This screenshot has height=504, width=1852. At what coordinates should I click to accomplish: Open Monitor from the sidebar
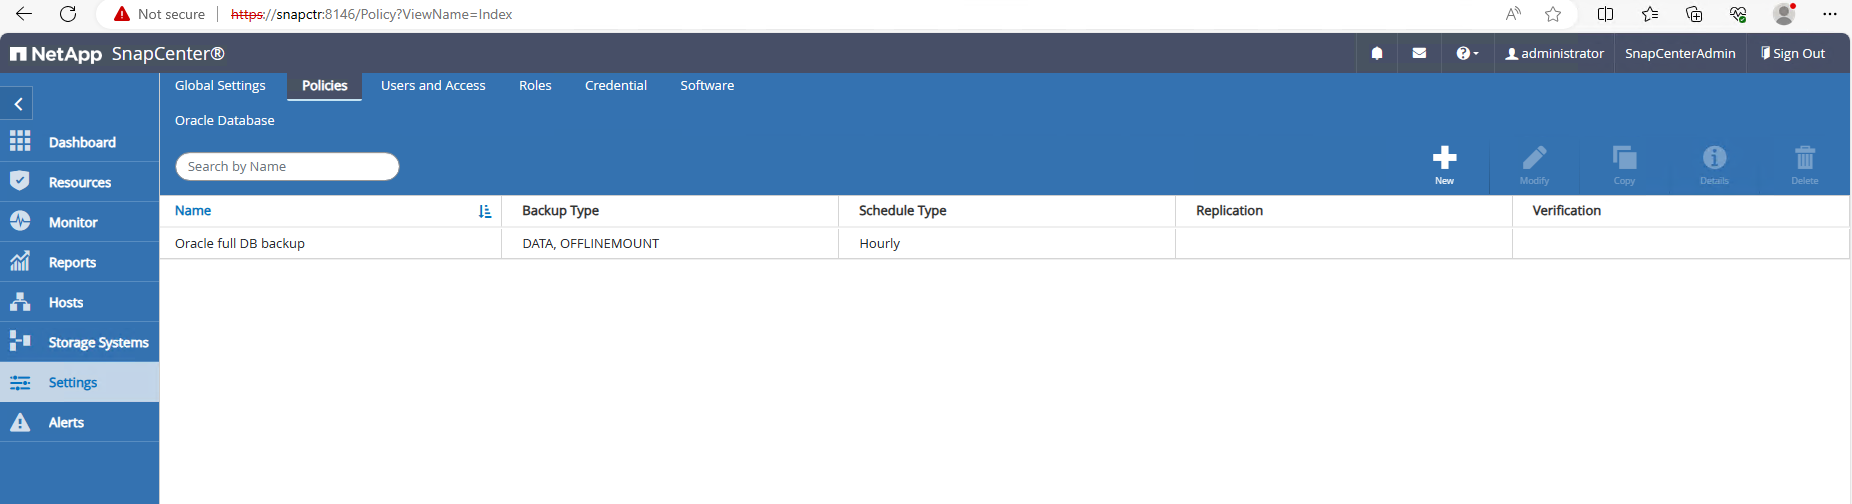(x=73, y=222)
